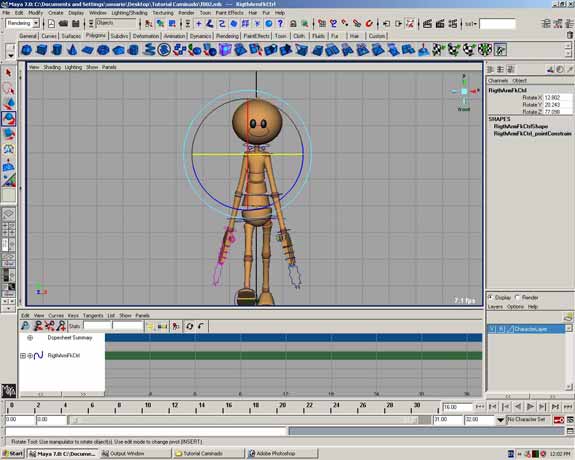Toggle visibility box of CharacterLayer
The width and height of the screenshot is (575, 460).
click(493, 329)
